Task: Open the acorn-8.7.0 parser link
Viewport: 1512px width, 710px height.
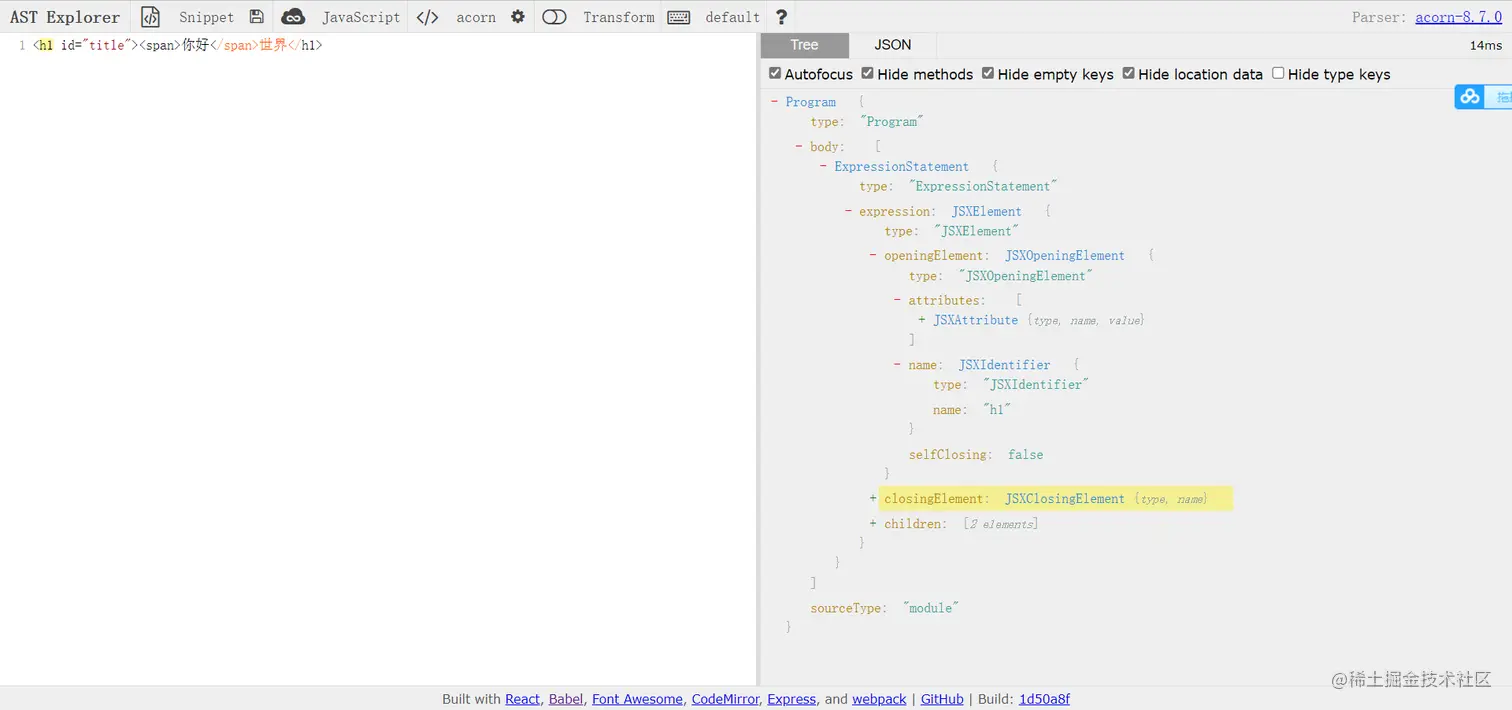Action: coord(1458,17)
